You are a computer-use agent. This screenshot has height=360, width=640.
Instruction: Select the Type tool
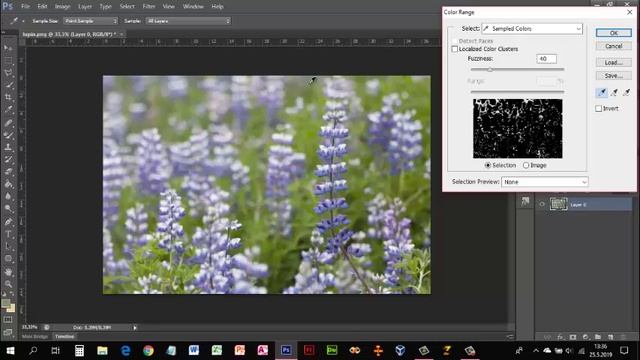click(x=8, y=234)
